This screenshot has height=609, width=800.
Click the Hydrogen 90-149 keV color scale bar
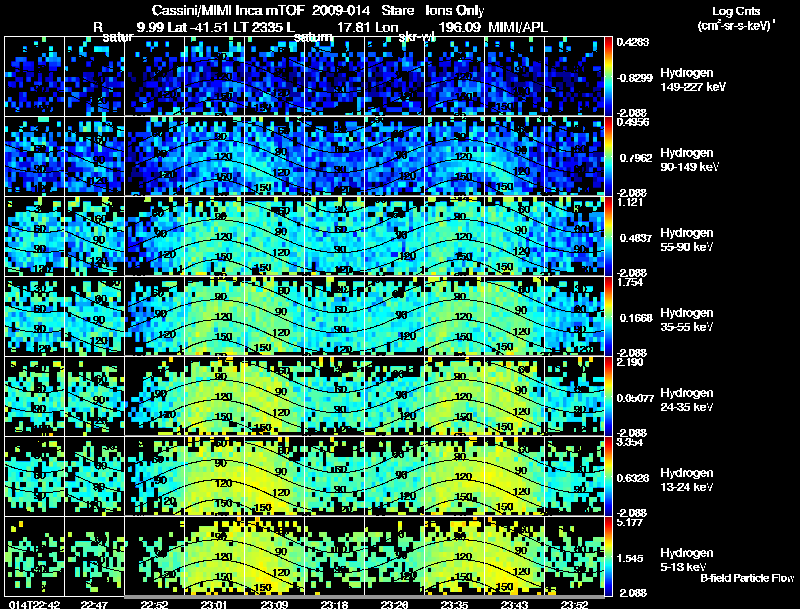coord(609,157)
